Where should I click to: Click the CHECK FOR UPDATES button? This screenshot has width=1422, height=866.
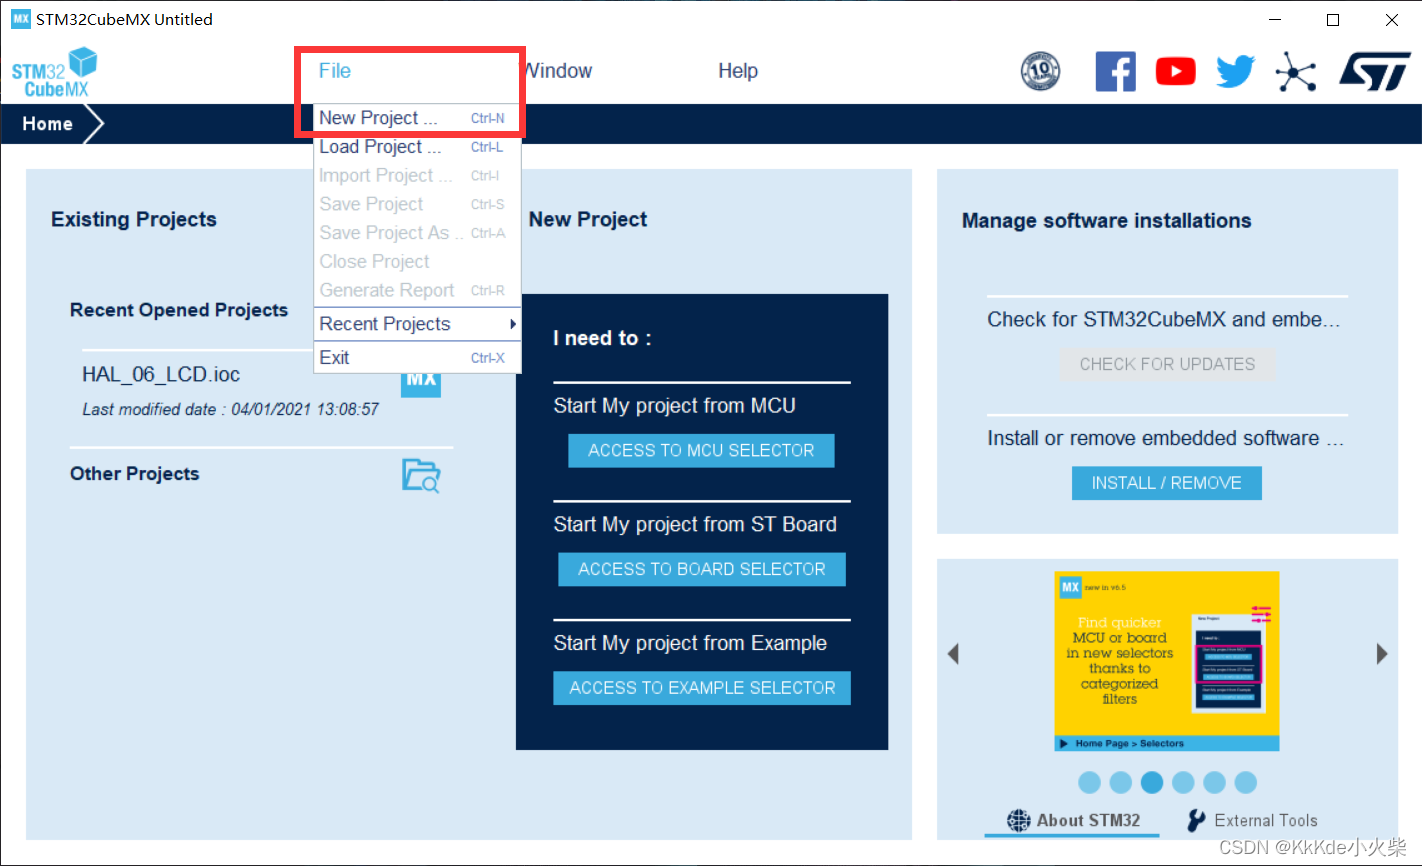coord(1167,364)
